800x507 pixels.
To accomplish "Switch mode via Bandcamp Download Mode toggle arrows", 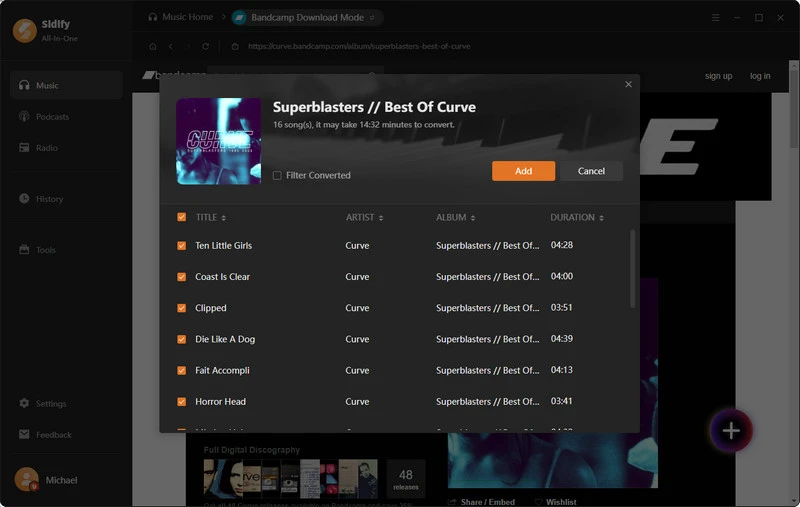I will click(372, 18).
